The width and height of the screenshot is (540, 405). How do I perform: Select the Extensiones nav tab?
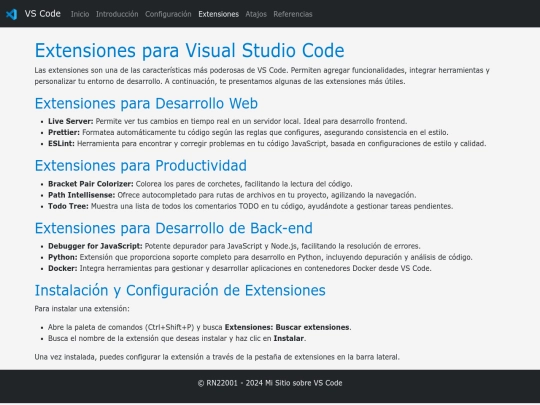218,14
